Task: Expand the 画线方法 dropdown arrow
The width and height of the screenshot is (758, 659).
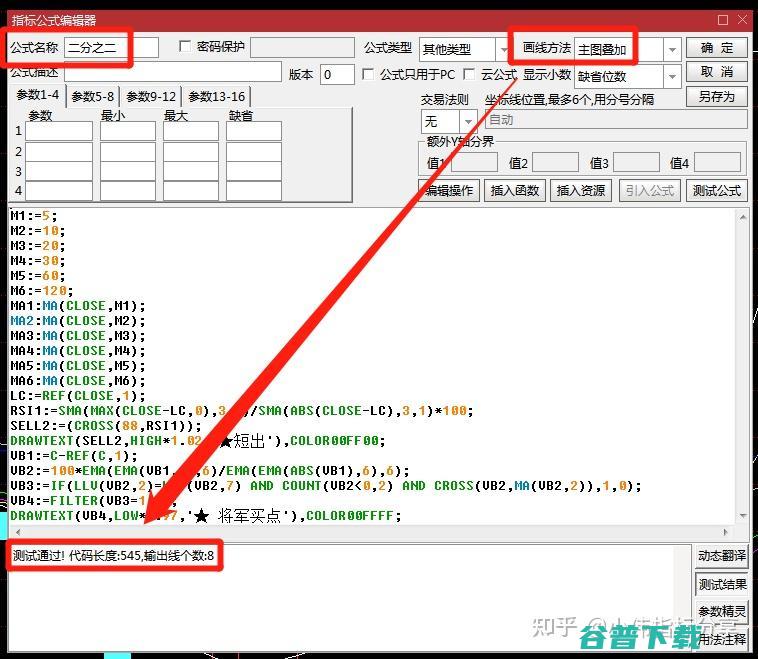Action: point(672,49)
